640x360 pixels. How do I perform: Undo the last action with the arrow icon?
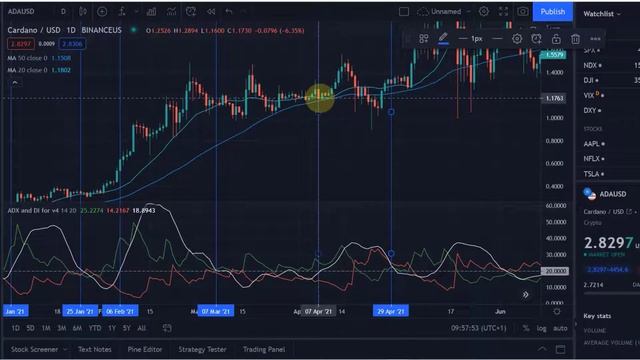point(229,11)
